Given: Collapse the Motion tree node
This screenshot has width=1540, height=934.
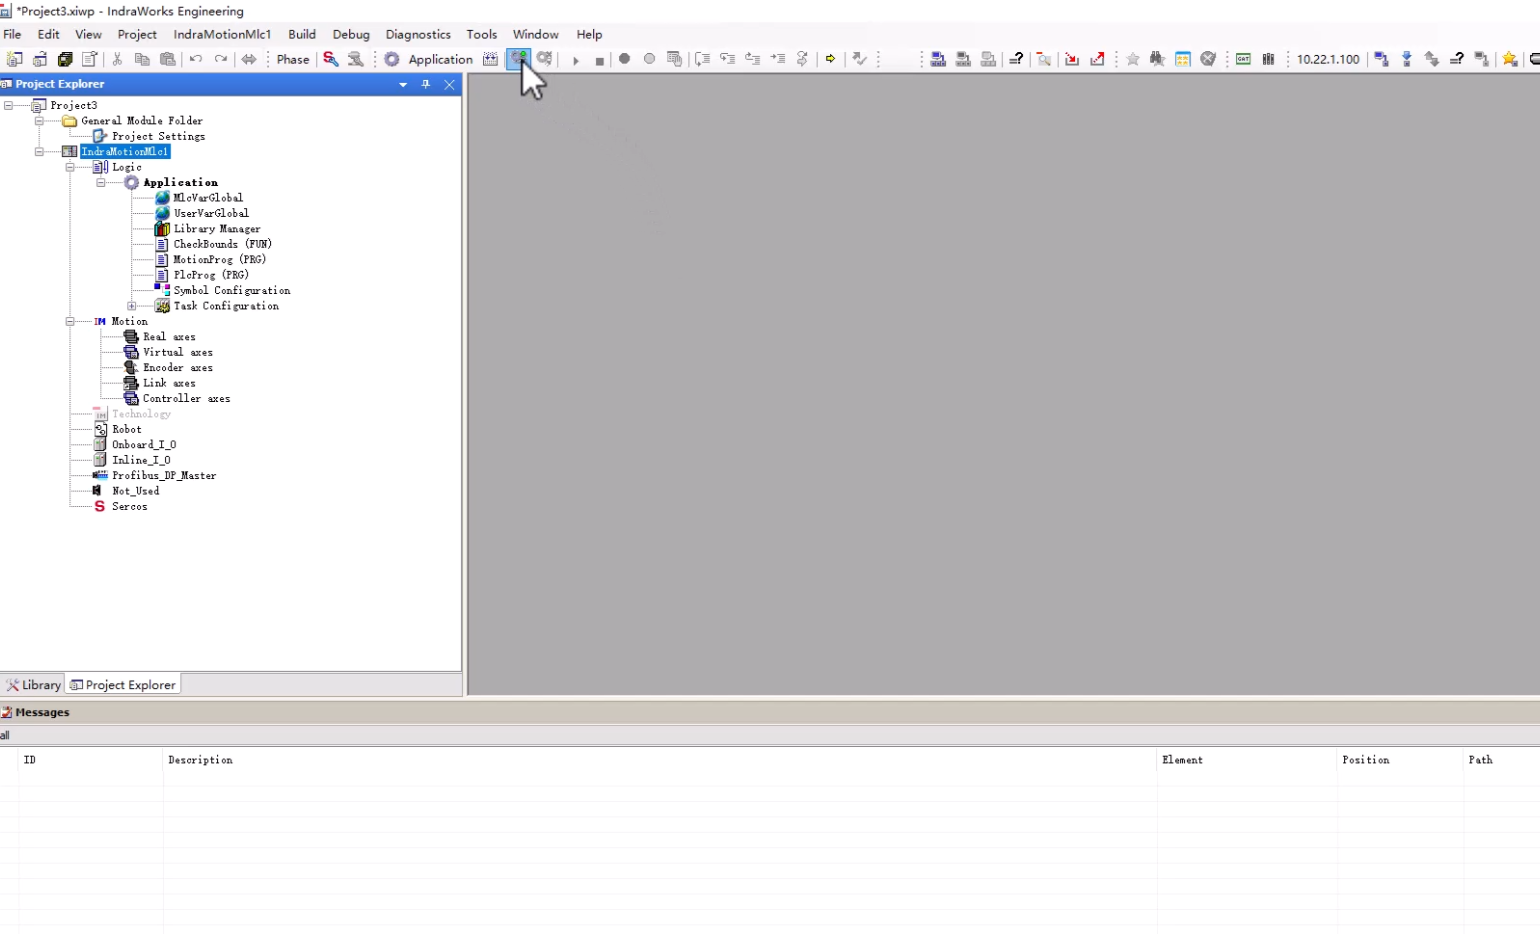Looking at the screenshot, I should point(70,321).
